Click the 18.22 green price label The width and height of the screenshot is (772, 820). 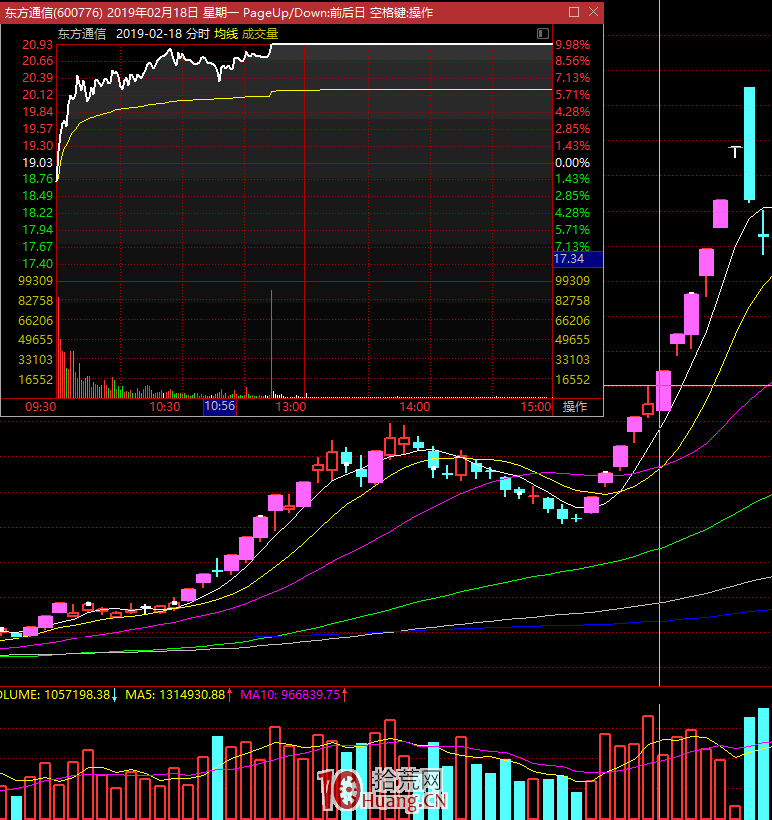coord(38,213)
